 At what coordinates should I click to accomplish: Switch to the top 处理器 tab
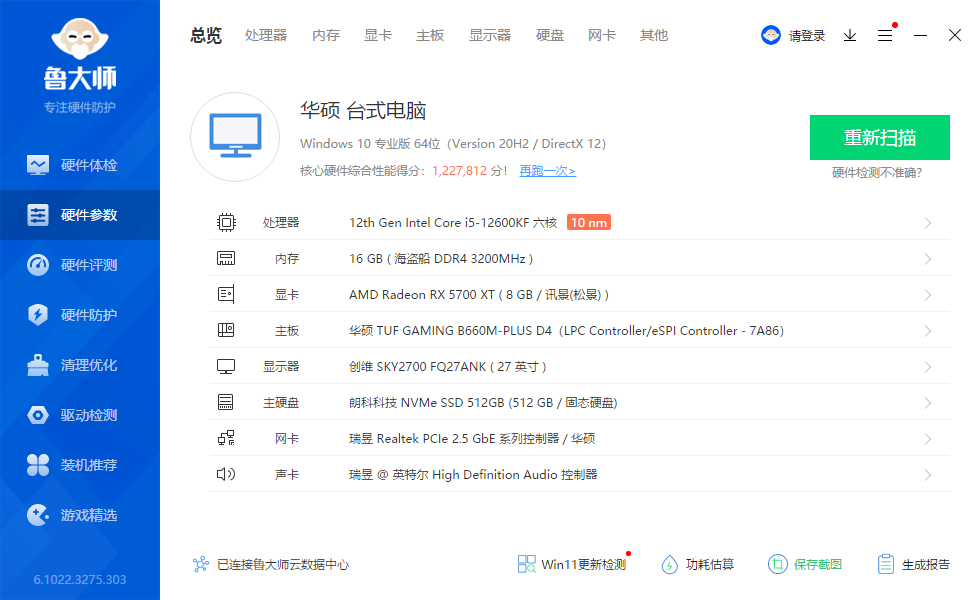click(266, 36)
